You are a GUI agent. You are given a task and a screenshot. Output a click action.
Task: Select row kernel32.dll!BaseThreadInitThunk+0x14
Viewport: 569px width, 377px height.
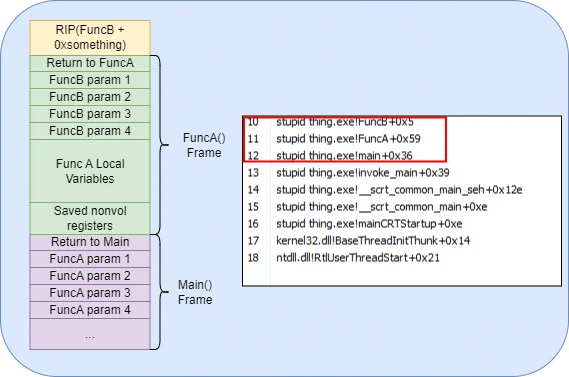pos(402,241)
